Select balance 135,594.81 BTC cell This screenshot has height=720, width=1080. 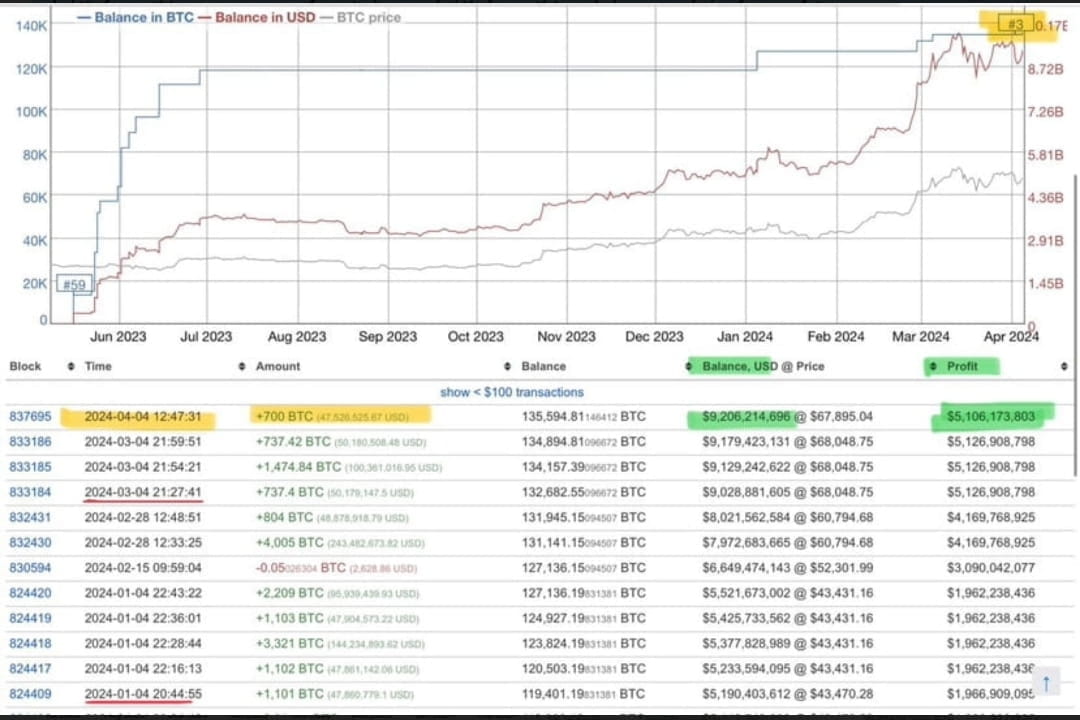[x=583, y=417]
